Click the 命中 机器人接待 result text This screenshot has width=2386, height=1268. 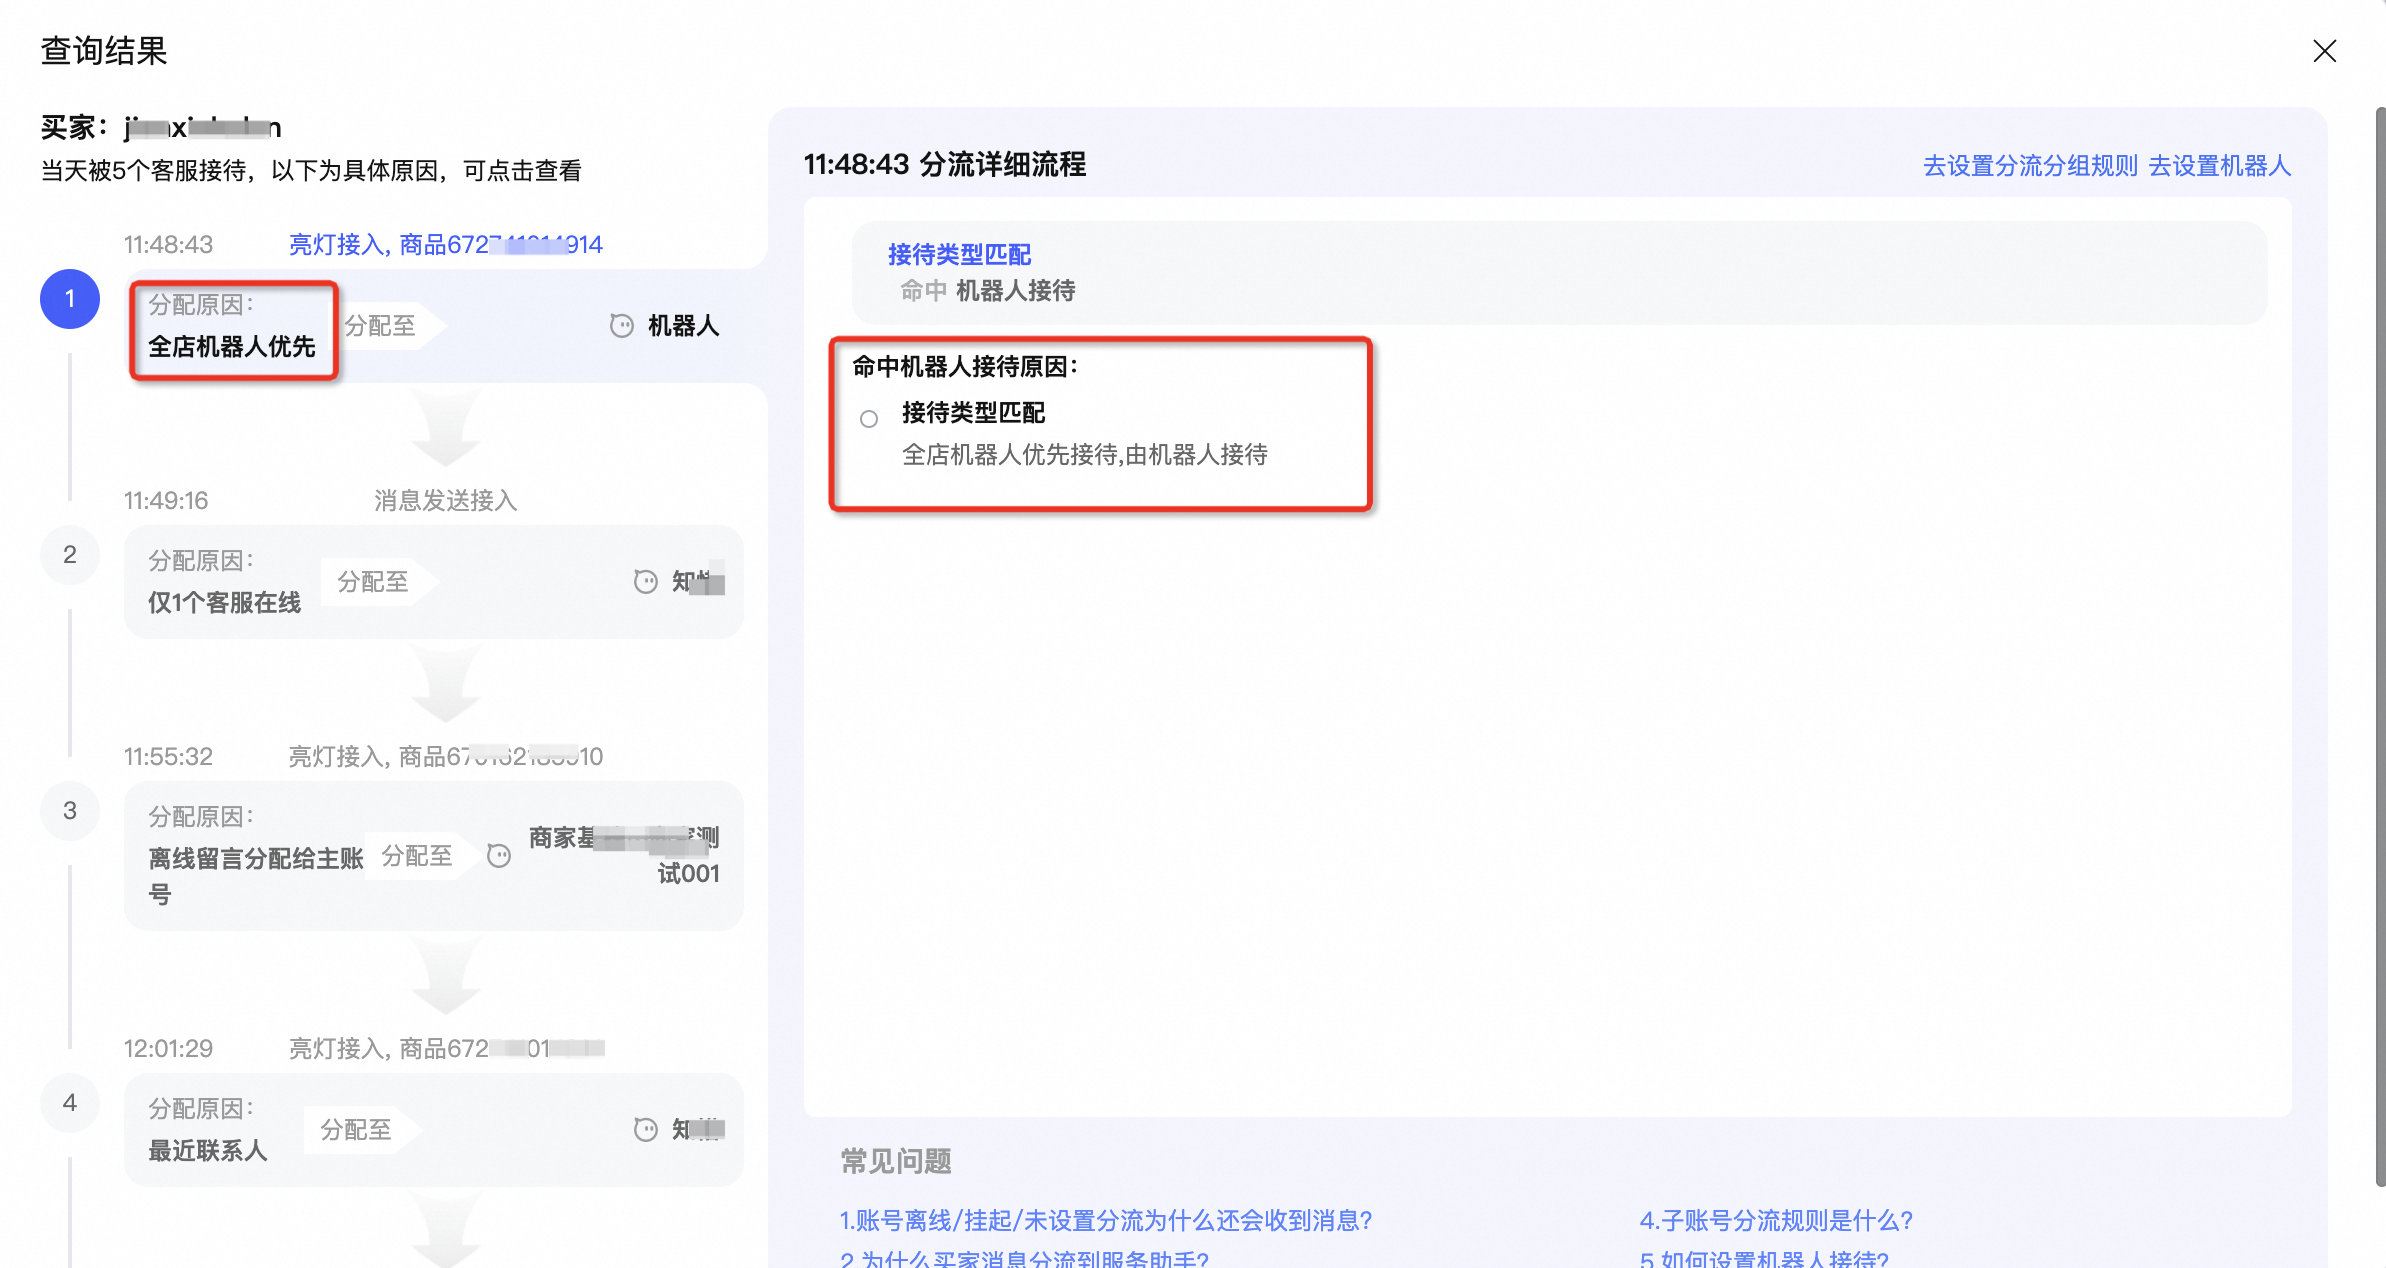[988, 291]
